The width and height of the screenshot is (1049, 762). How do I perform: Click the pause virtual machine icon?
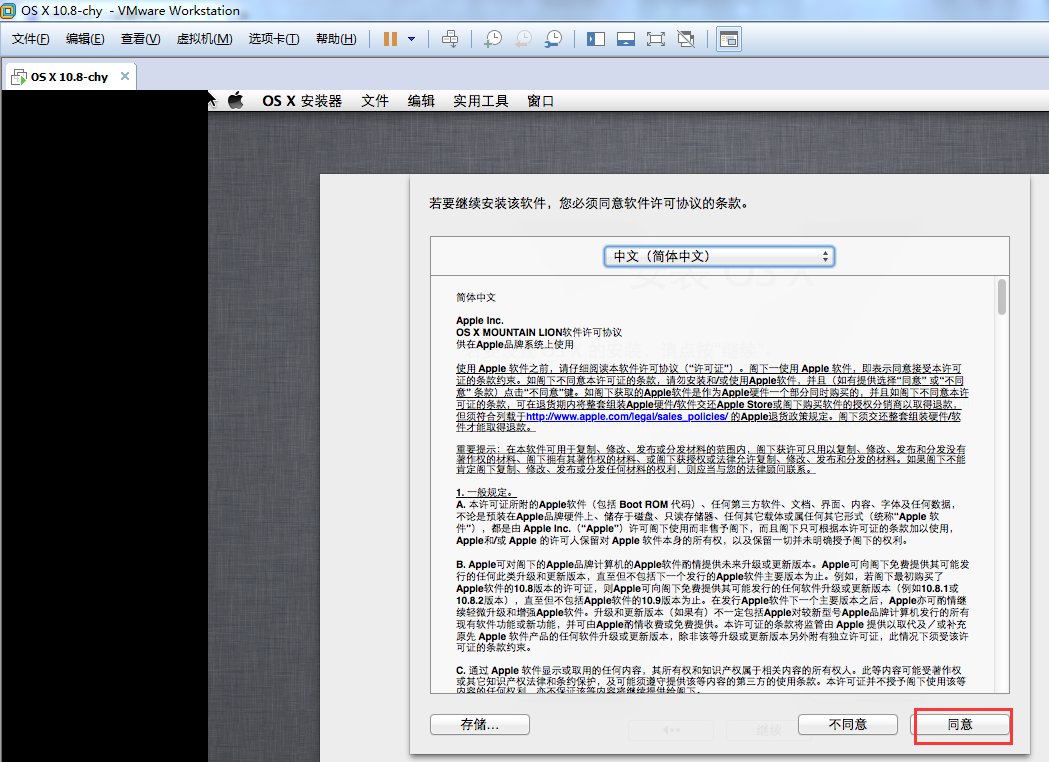coord(390,39)
